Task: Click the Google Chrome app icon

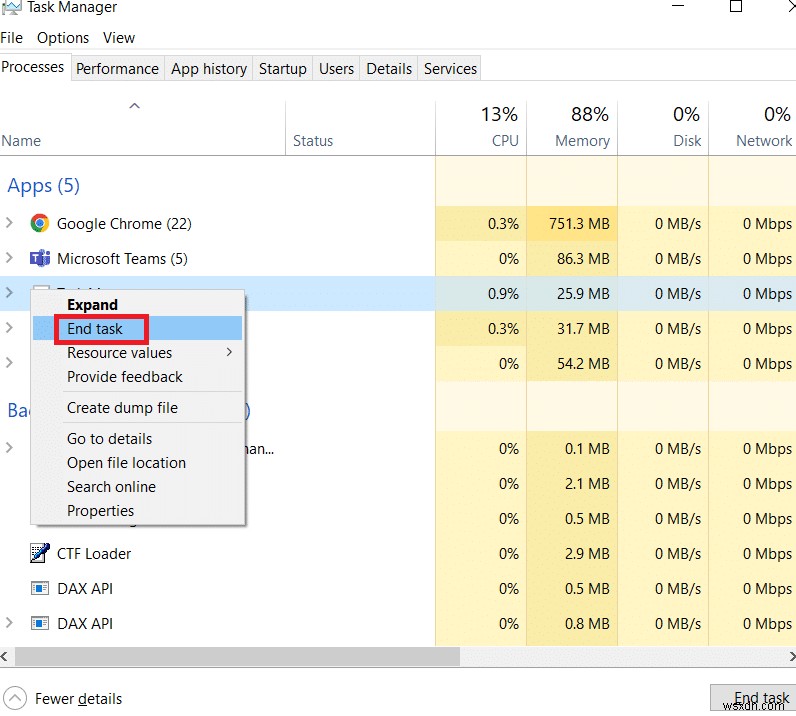Action: 40,223
